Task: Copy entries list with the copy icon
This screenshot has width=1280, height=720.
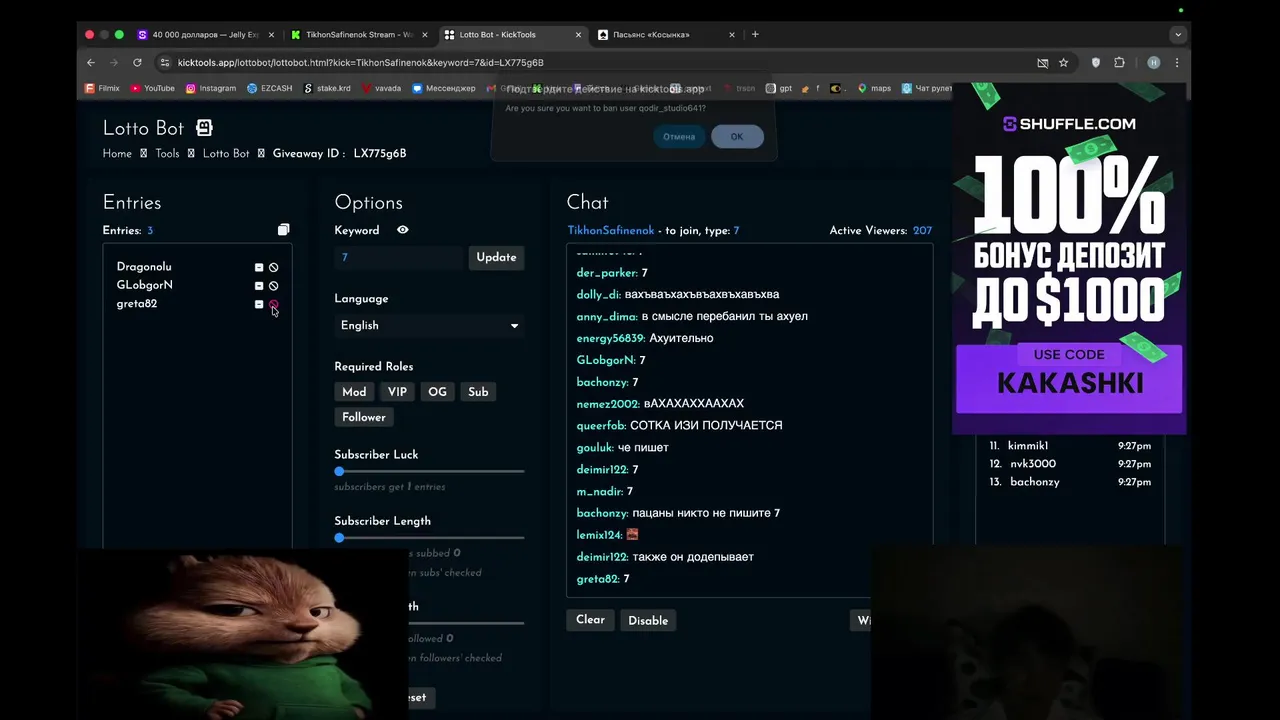Action: point(283,230)
